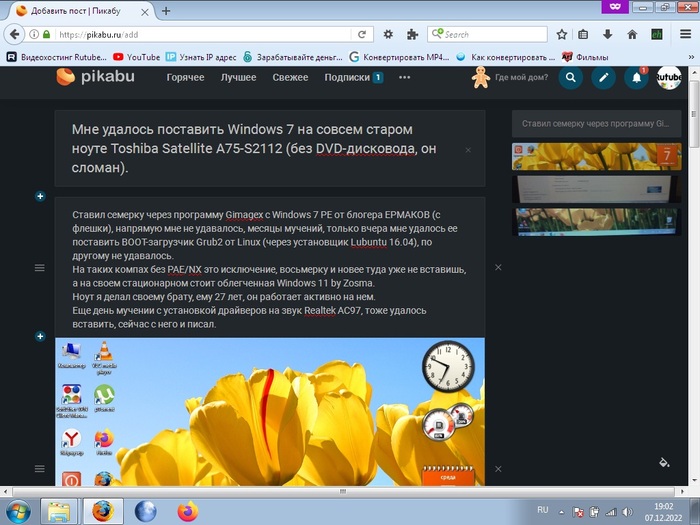Open the Зарабатывайте деньги bookmark
Screen dimensions: 700x525
(293, 57)
